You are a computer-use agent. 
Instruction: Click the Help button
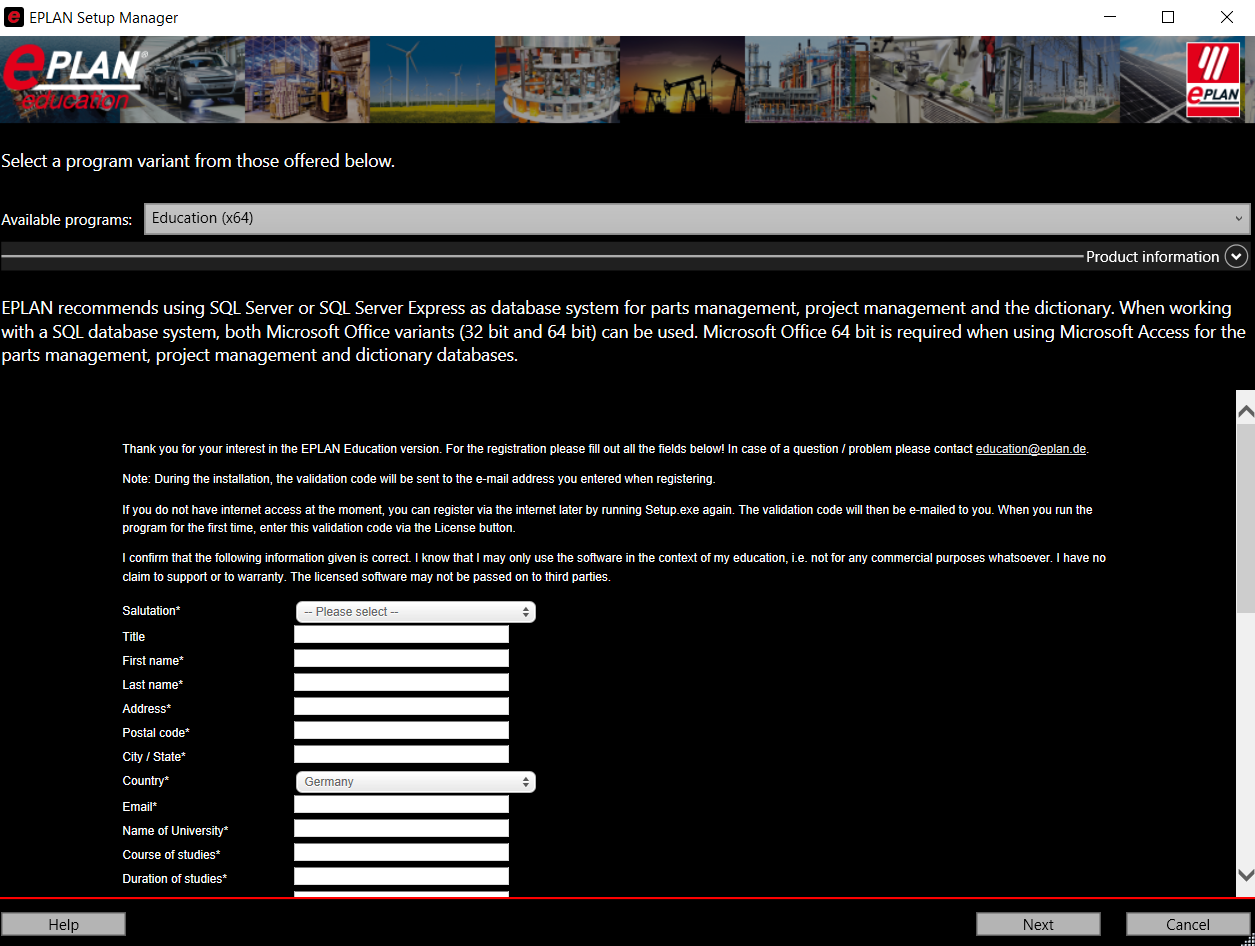(x=64, y=924)
